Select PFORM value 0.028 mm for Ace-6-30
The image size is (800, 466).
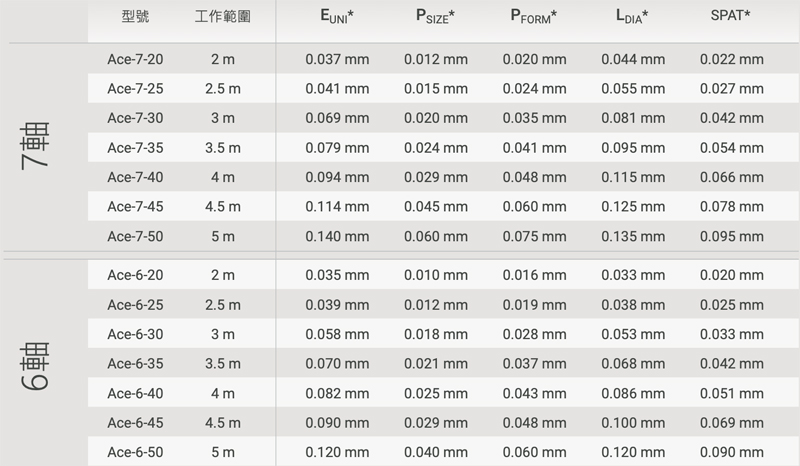click(534, 333)
